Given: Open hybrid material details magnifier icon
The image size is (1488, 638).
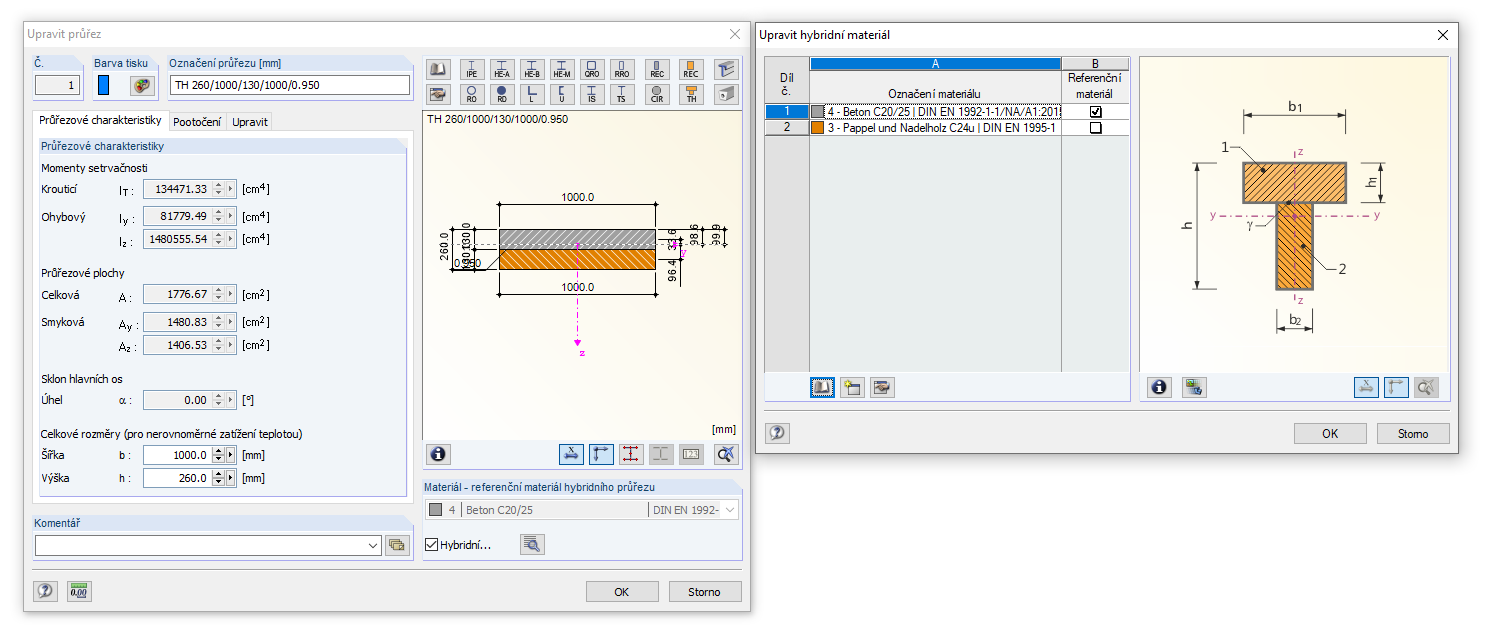Looking at the screenshot, I should point(532,544).
